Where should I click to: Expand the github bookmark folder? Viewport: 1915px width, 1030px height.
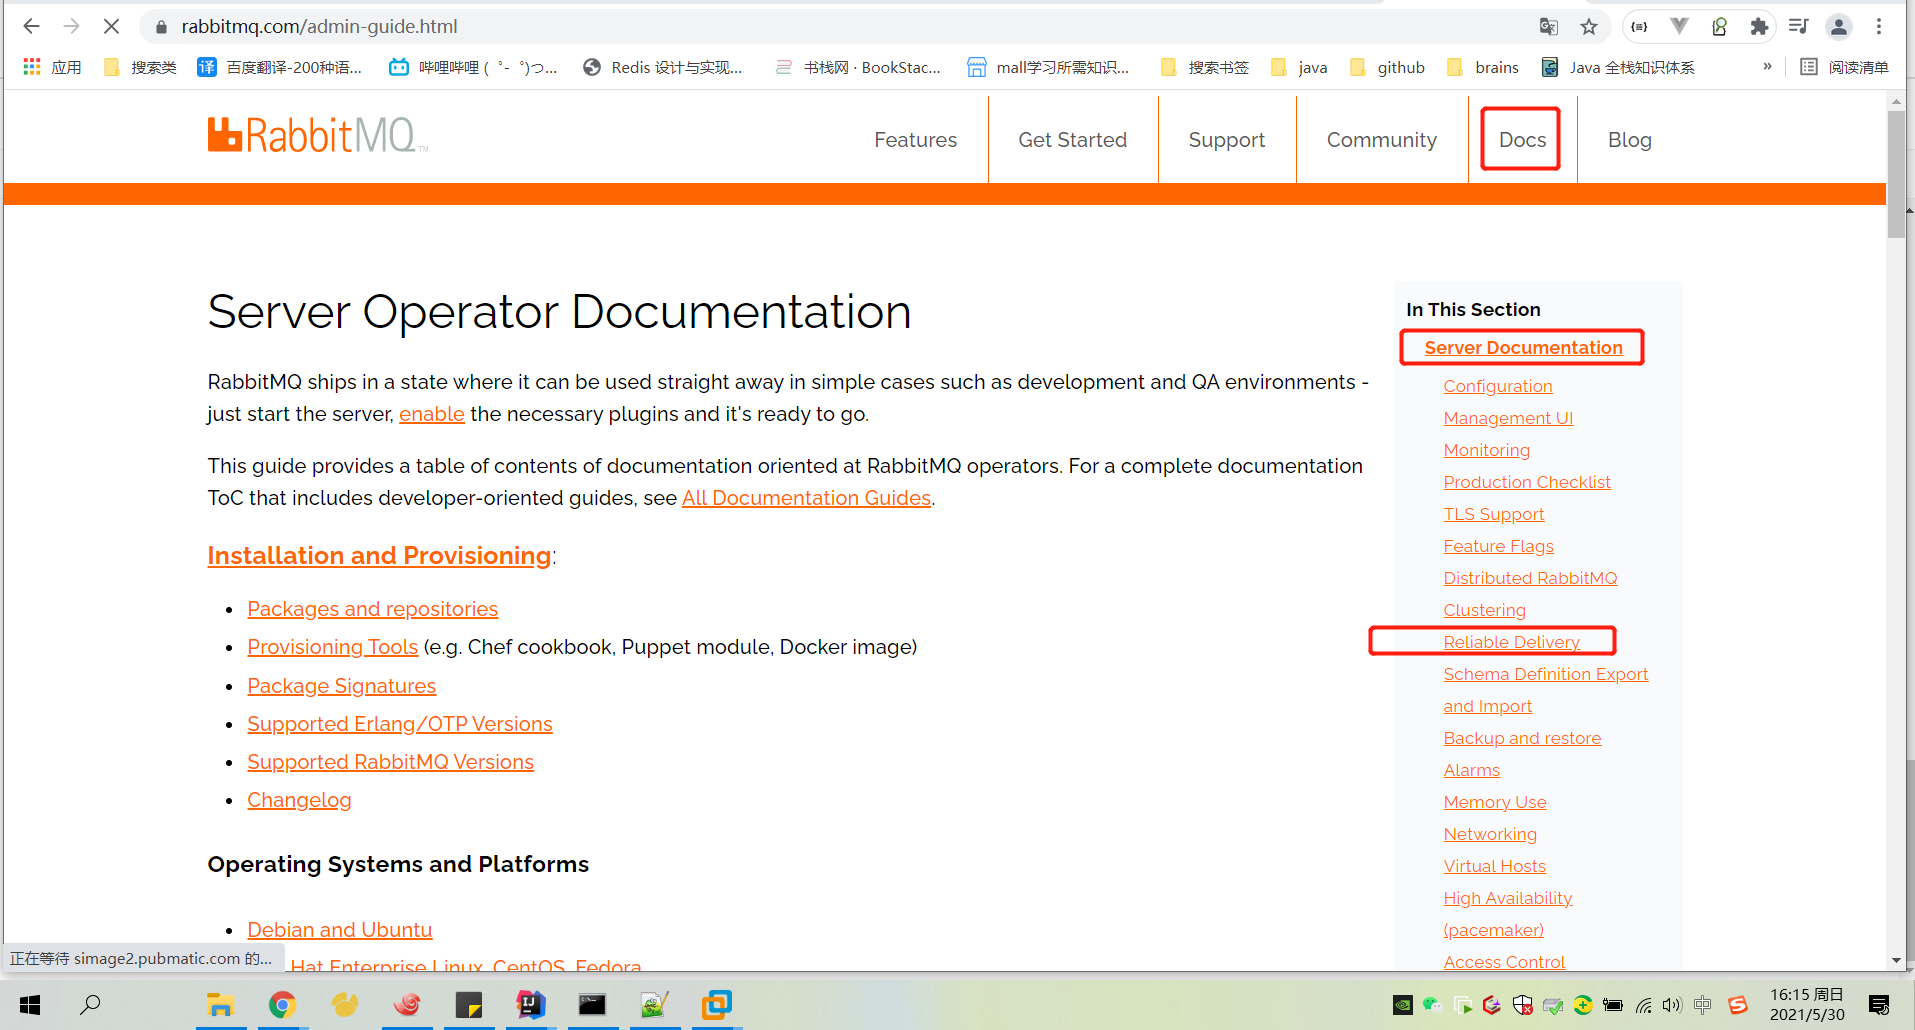pyautogui.click(x=1387, y=67)
